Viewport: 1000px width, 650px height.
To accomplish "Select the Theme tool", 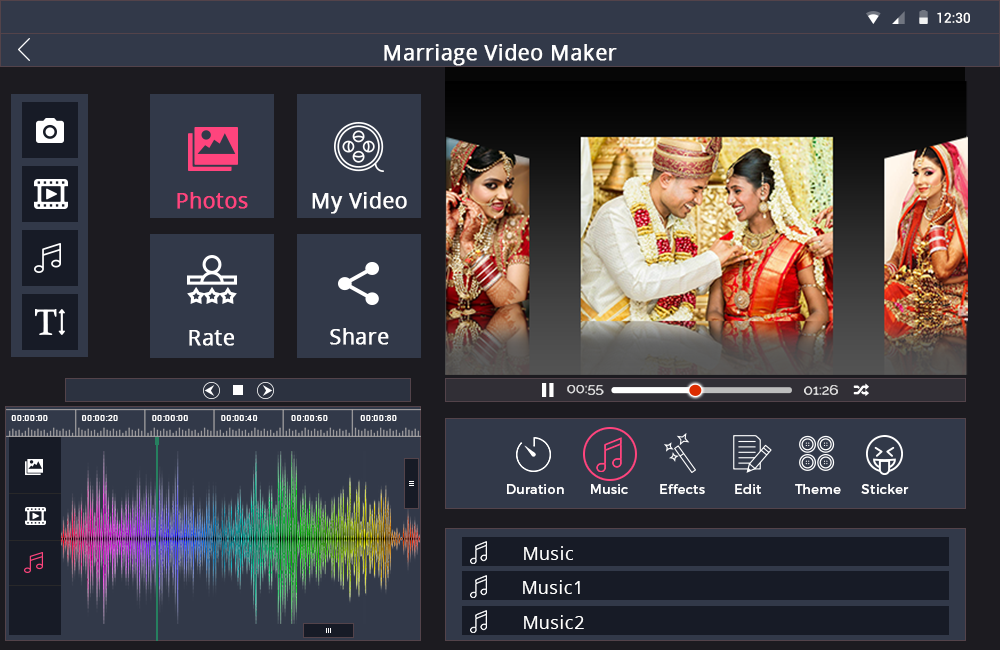I will [x=817, y=464].
